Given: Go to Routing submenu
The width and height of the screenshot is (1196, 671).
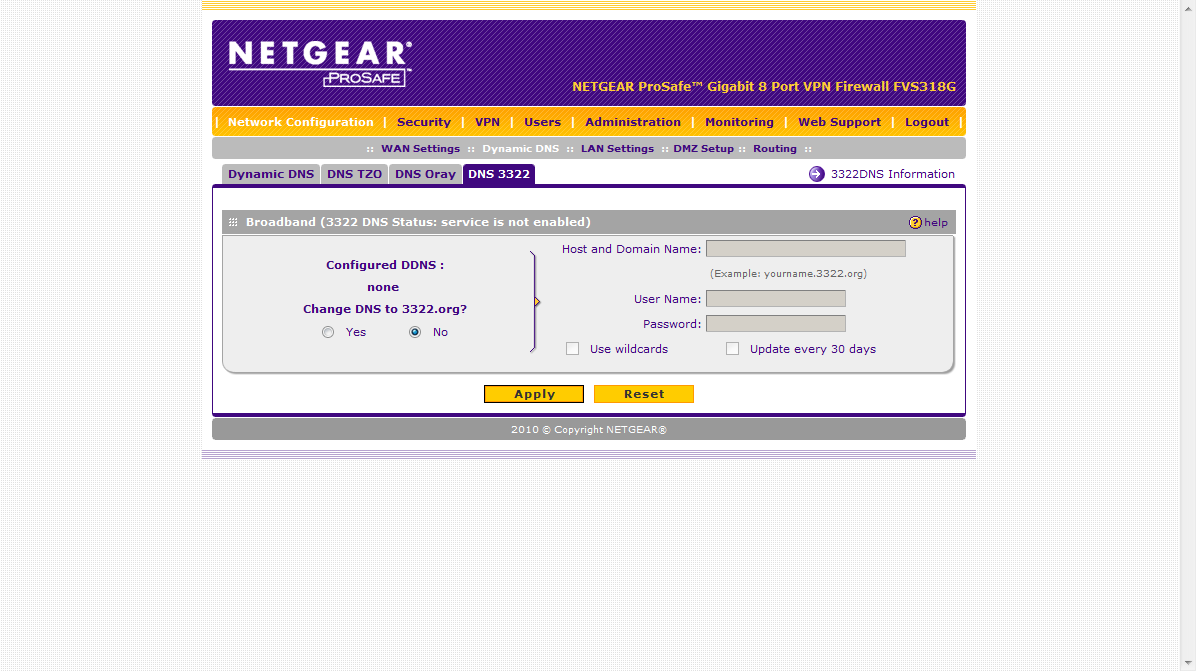Looking at the screenshot, I should (x=774, y=149).
